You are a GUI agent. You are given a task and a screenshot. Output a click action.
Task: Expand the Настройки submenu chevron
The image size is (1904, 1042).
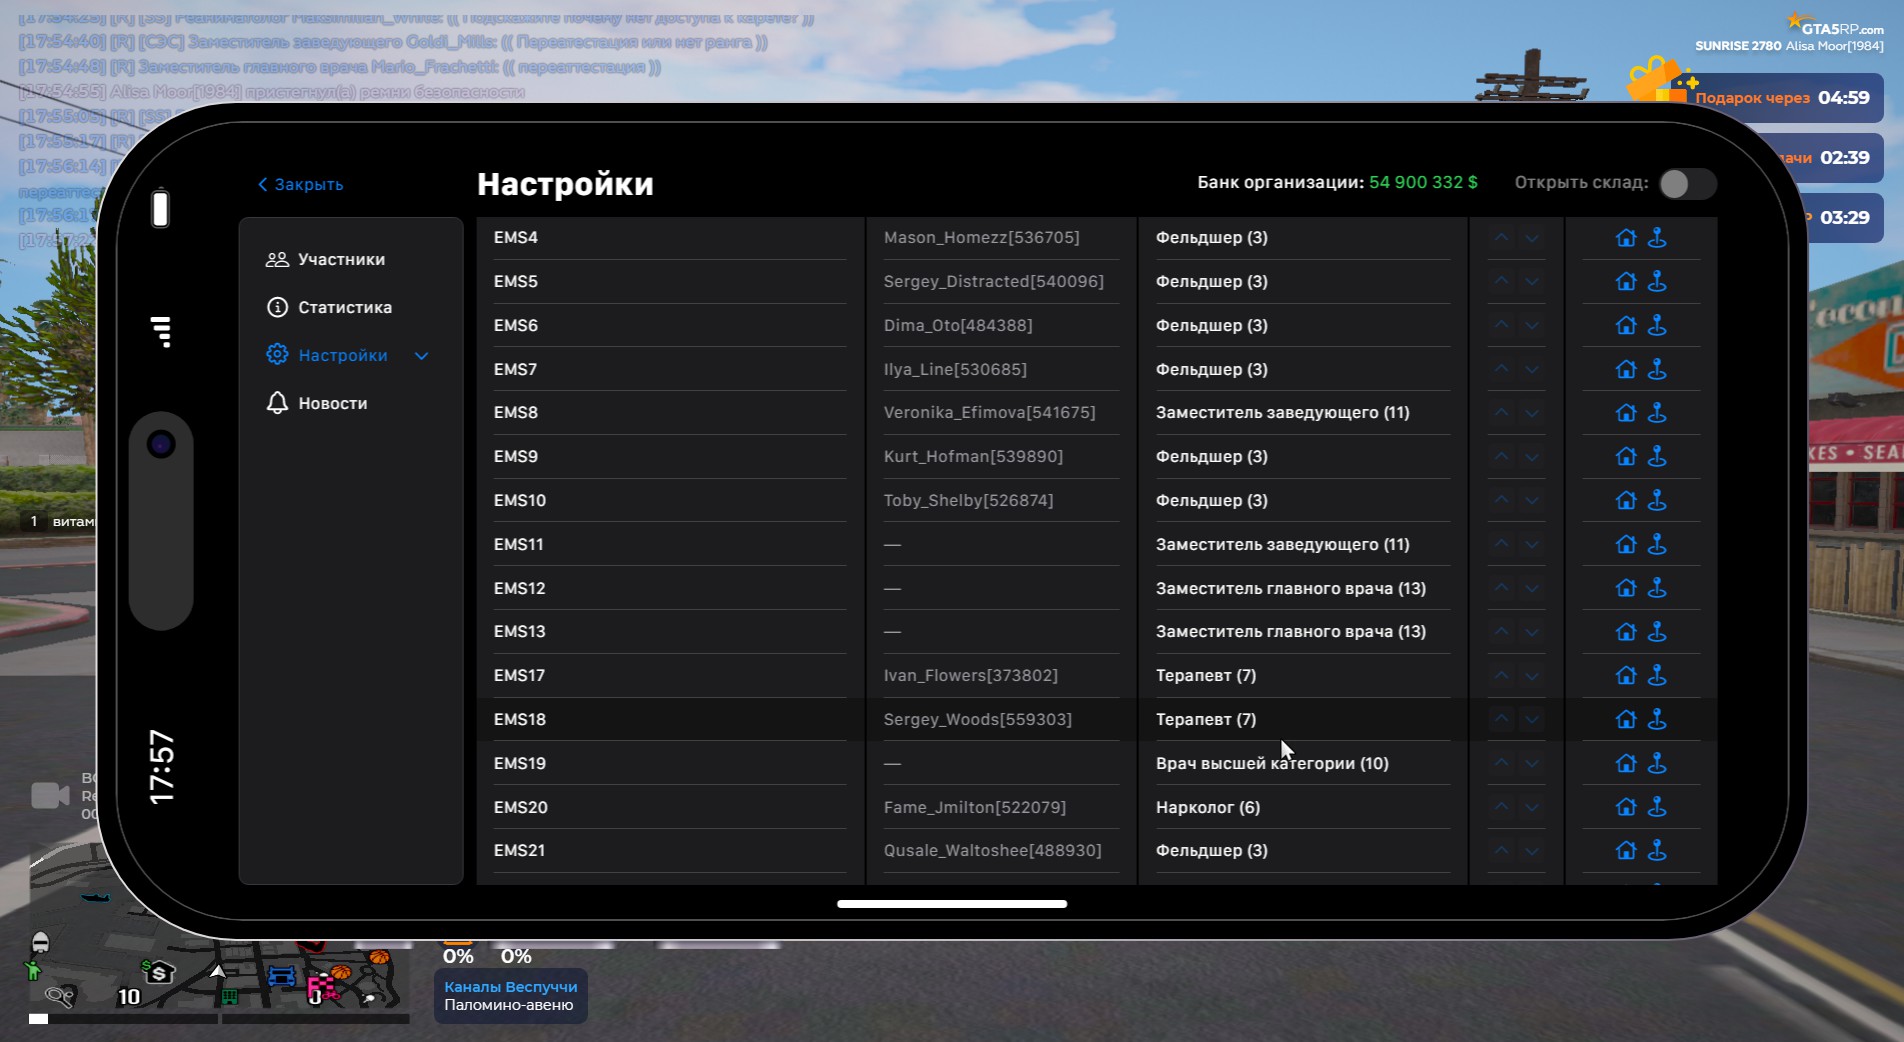pos(422,356)
